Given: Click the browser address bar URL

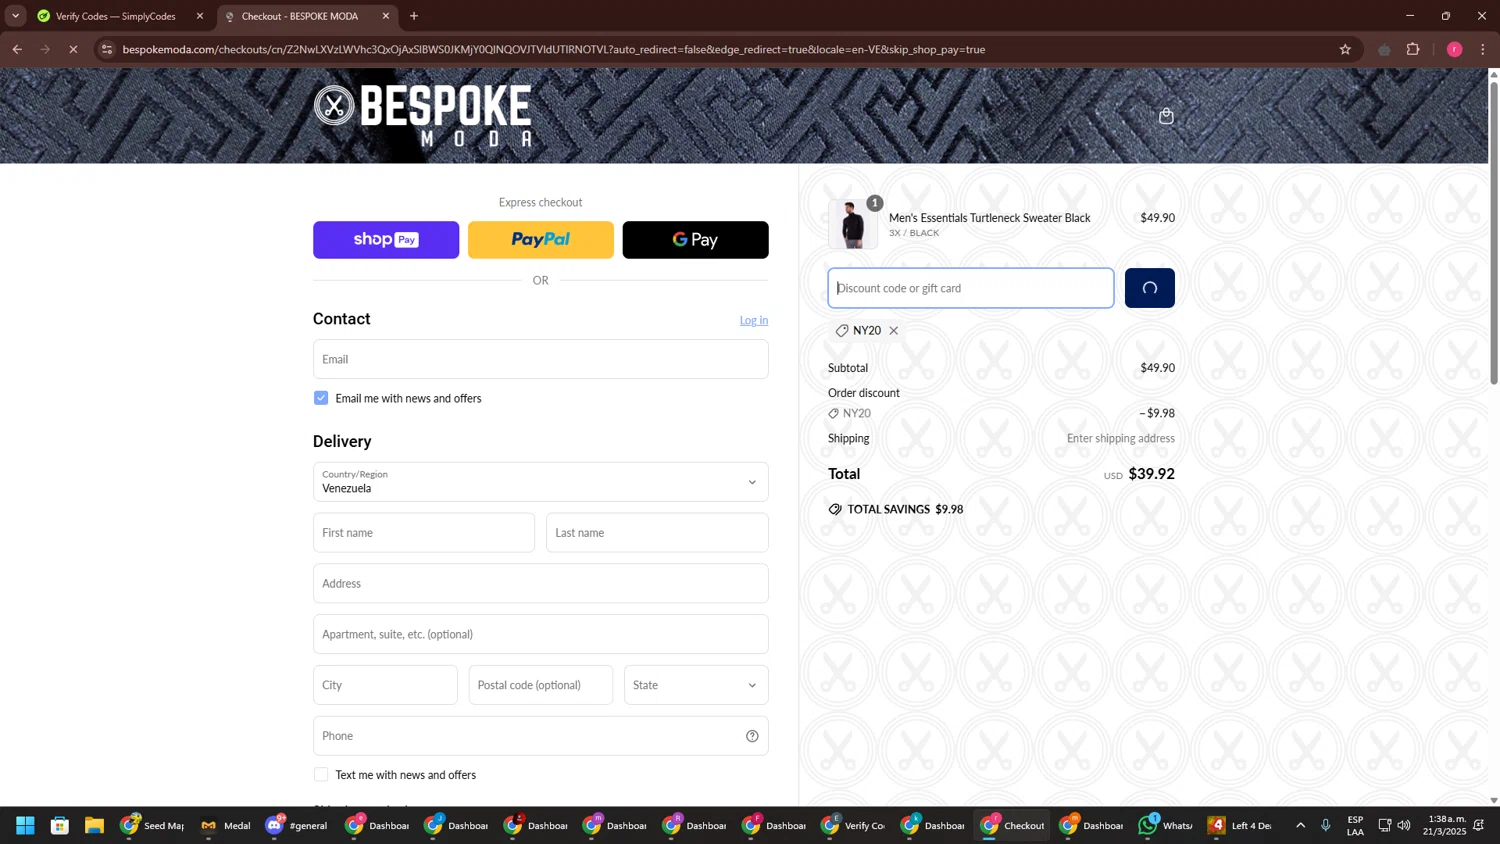Looking at the screenshot, I should click(x=553, y=49).
